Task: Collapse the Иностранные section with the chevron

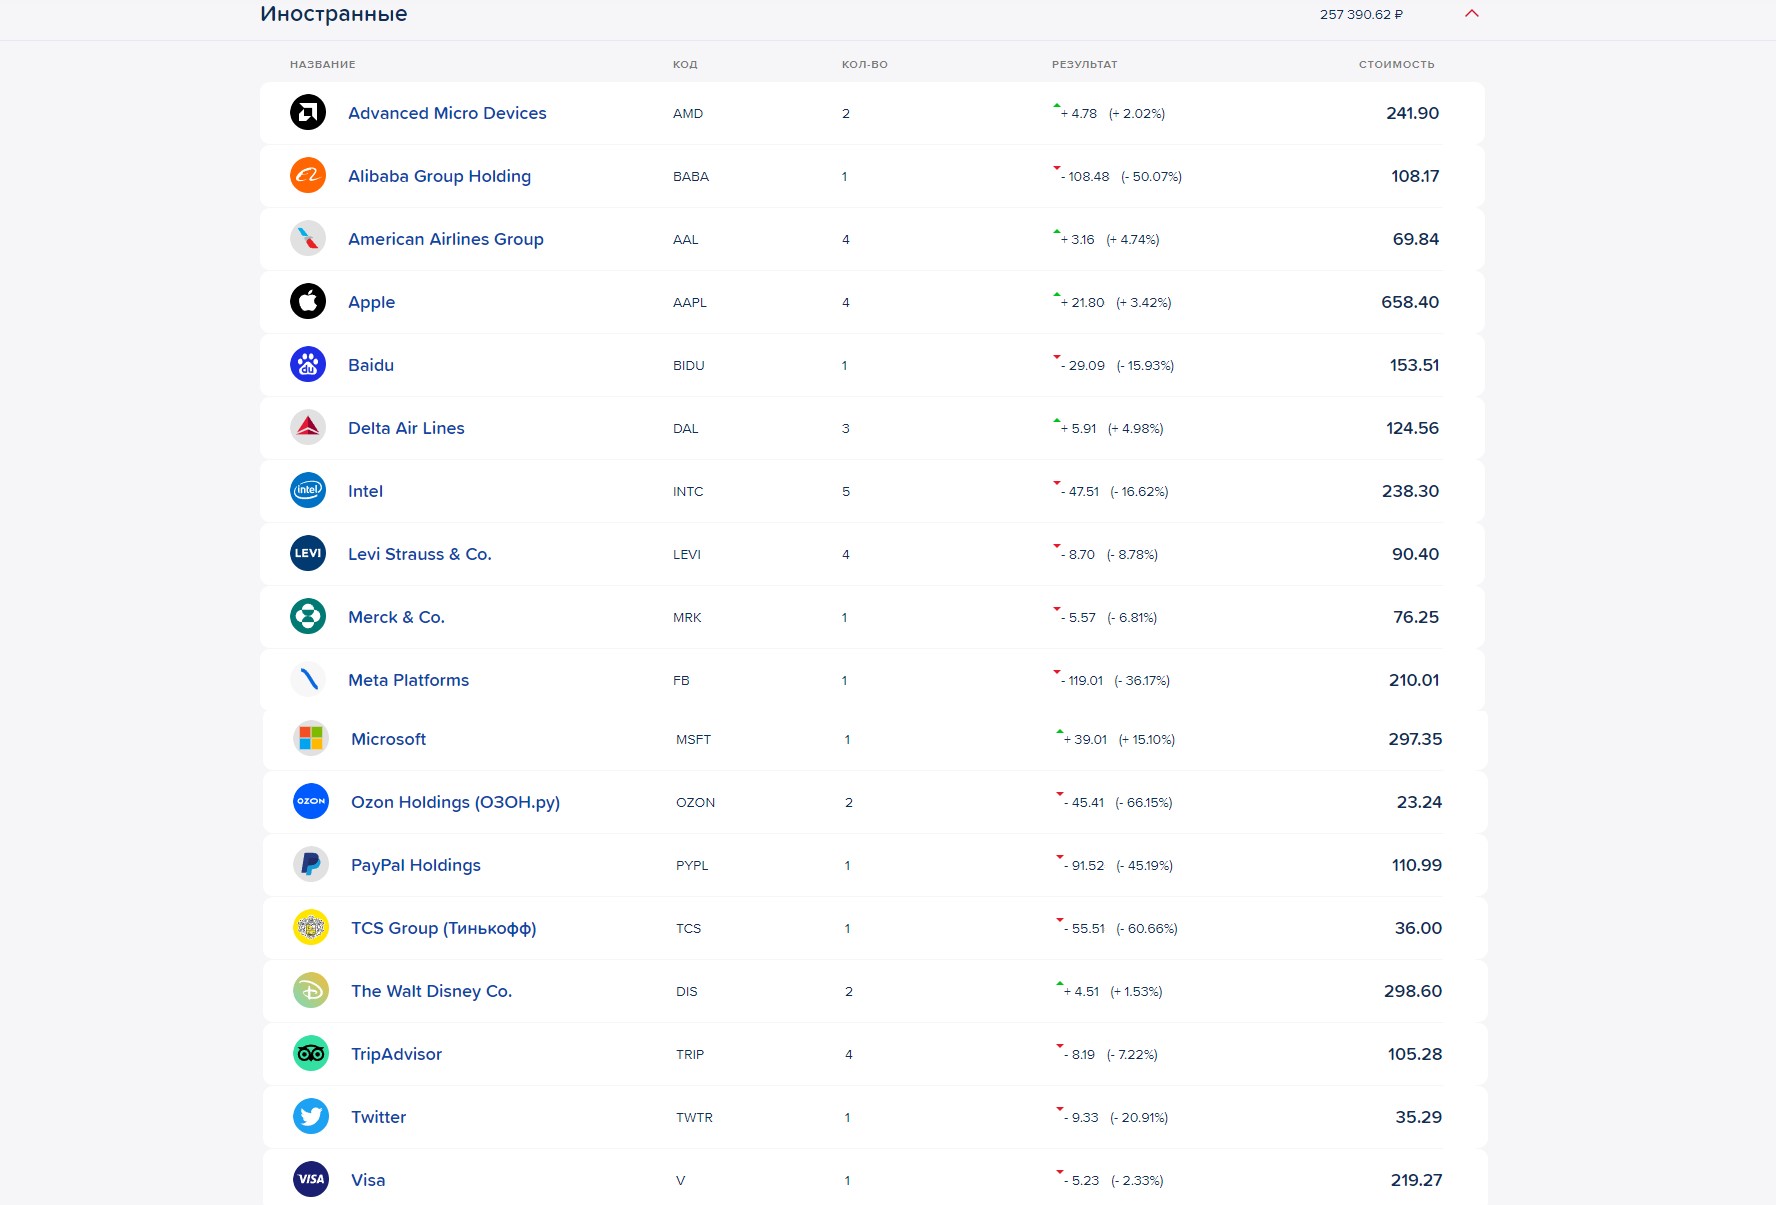Action: 1471,14
